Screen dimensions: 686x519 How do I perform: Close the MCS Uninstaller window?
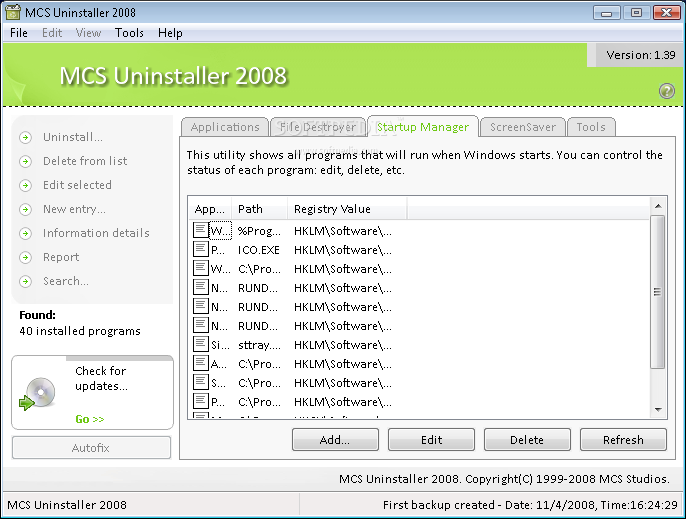[x=666, y=13]
